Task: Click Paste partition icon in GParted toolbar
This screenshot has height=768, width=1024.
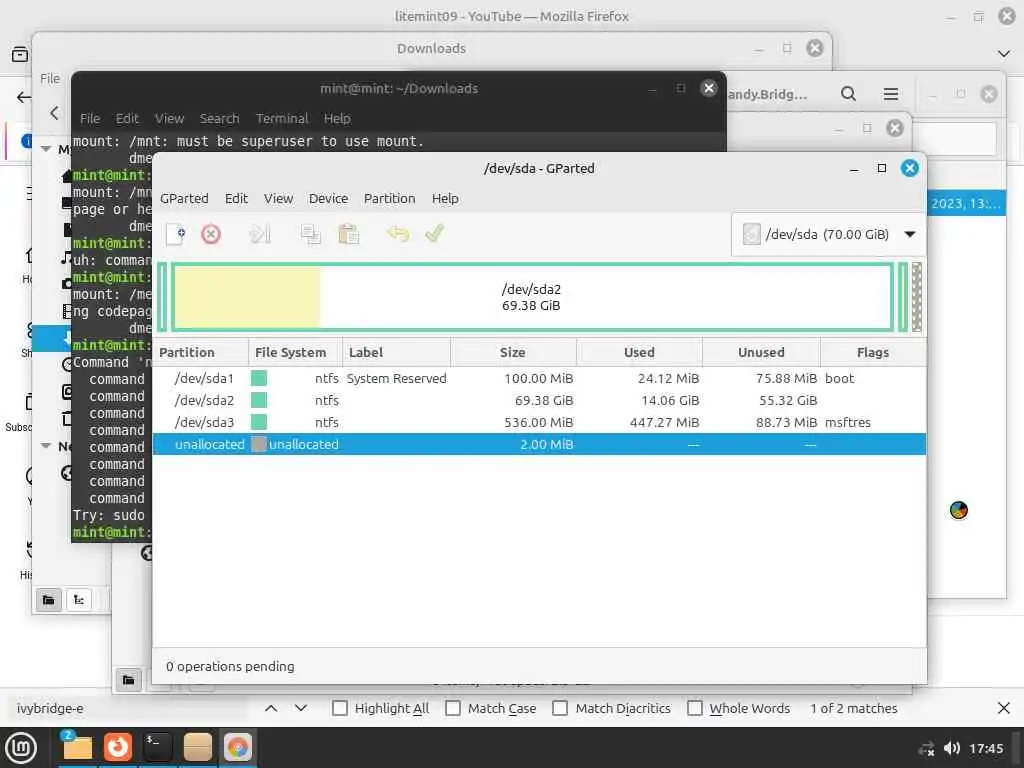Action: tap(349, 234)
